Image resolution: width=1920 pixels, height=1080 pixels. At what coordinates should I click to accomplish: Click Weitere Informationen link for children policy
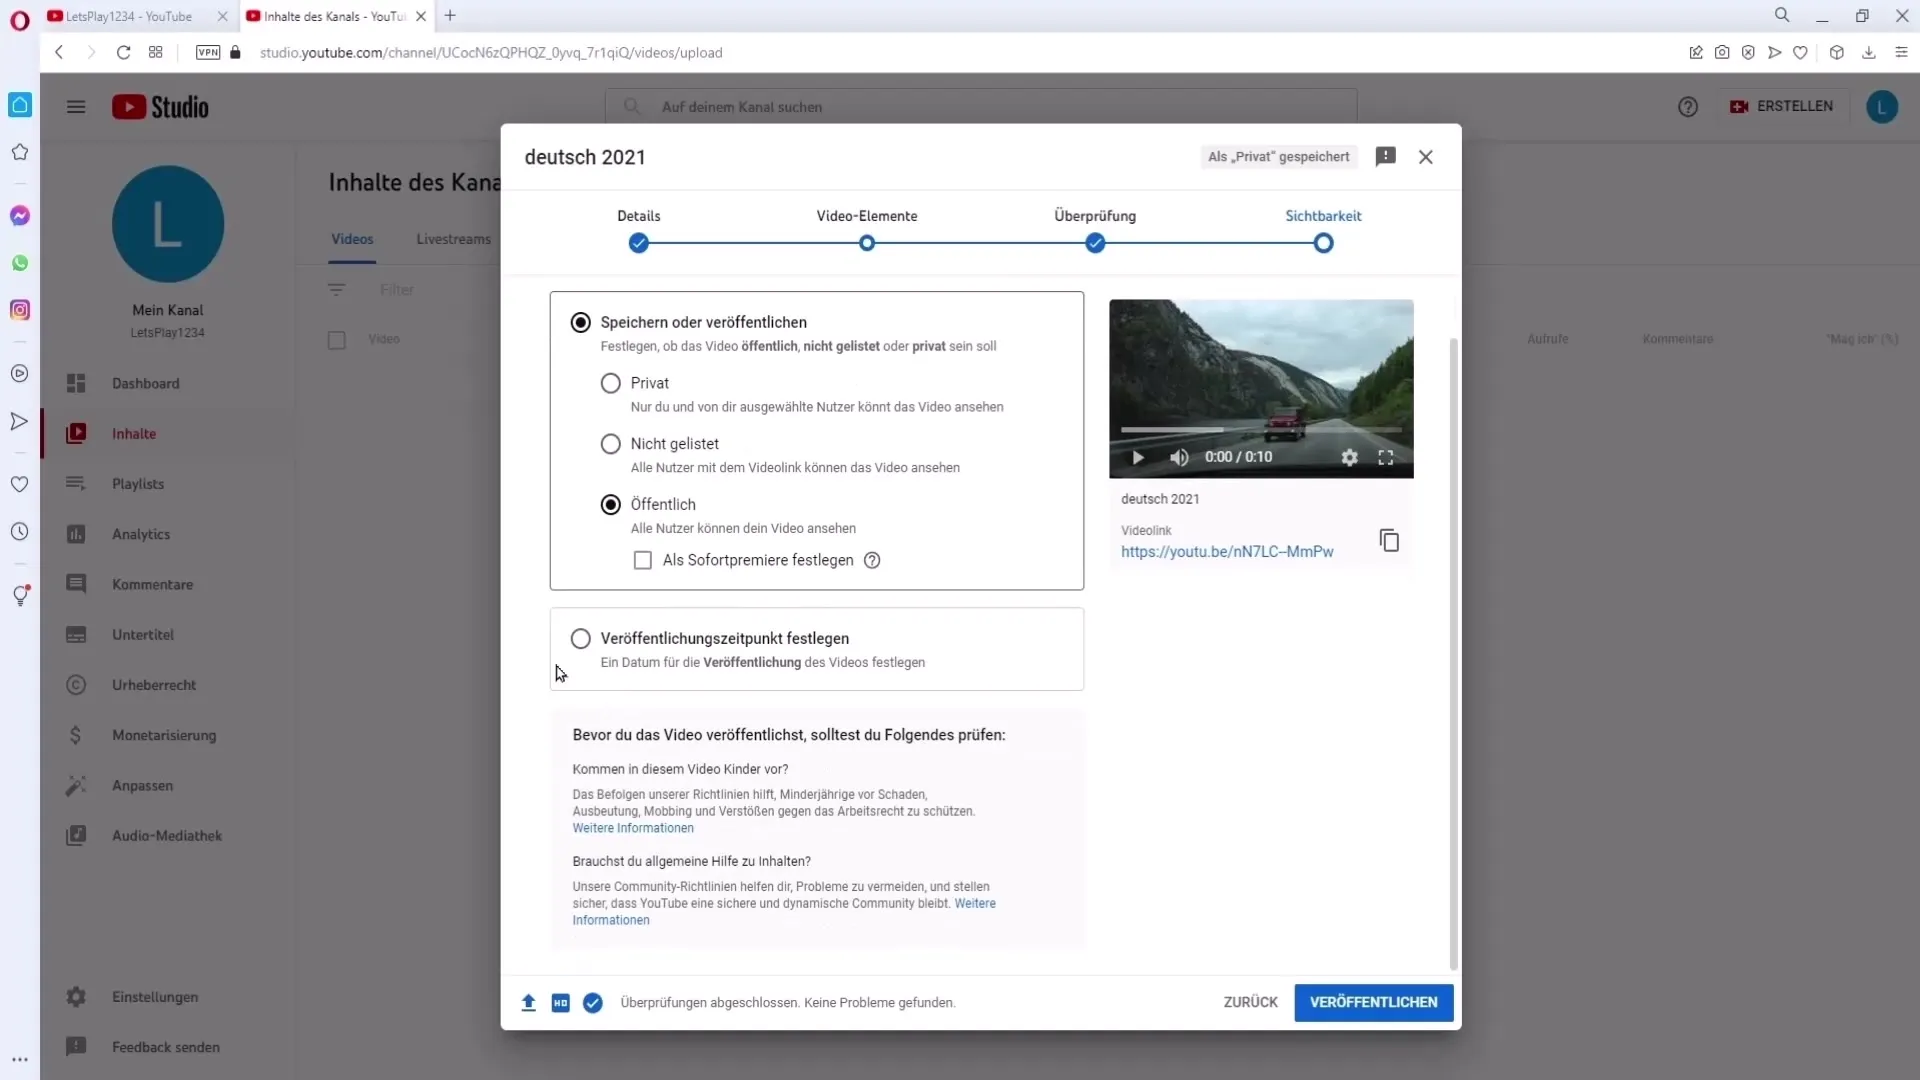pos(633,827)
